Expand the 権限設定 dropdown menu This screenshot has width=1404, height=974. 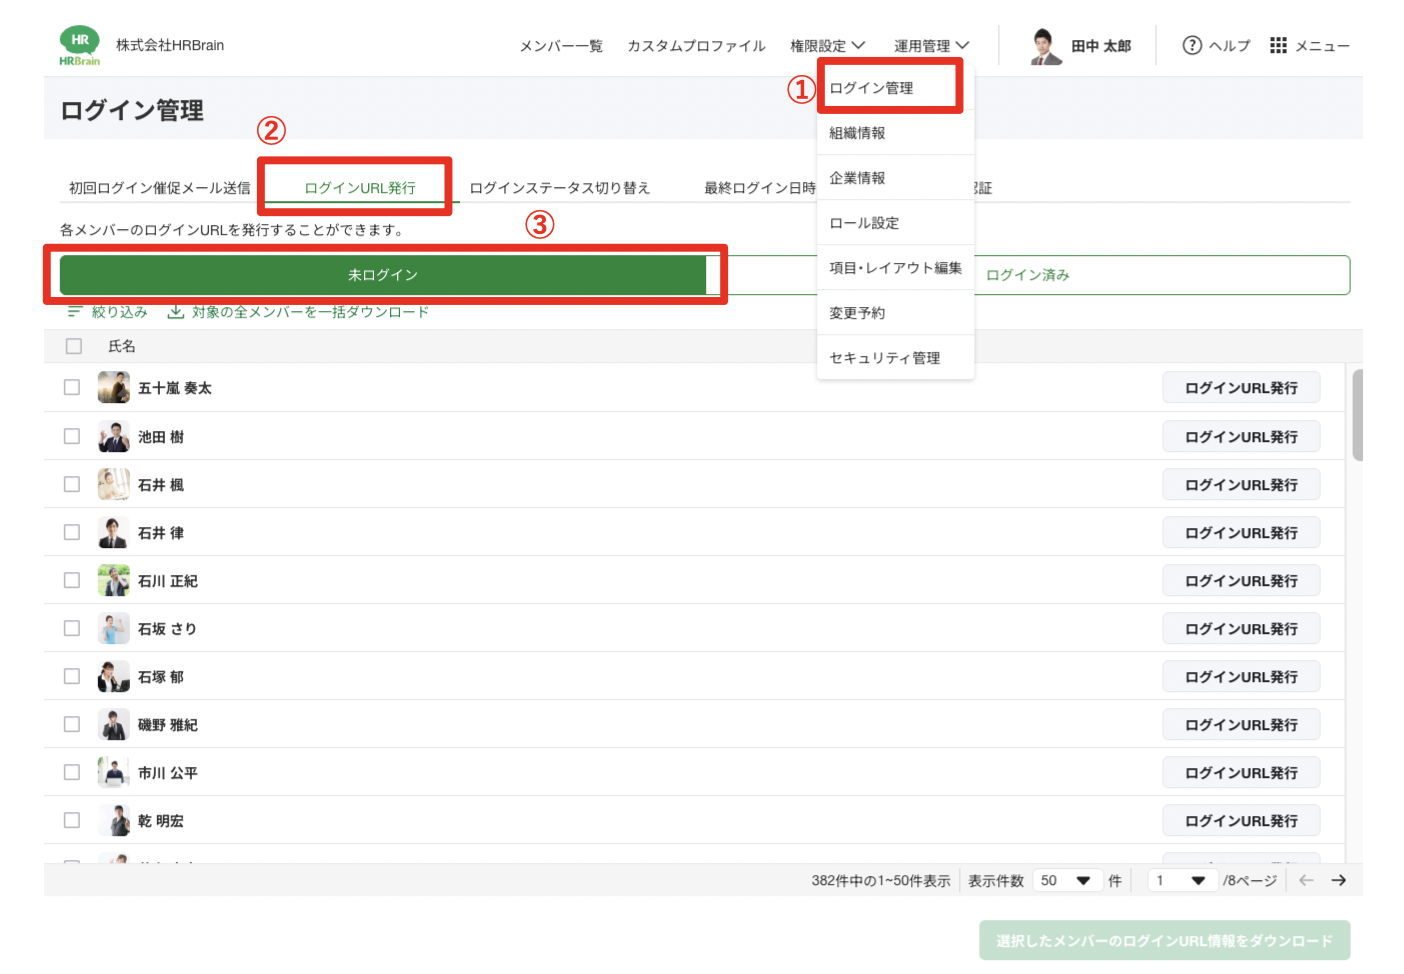[827, 46]
